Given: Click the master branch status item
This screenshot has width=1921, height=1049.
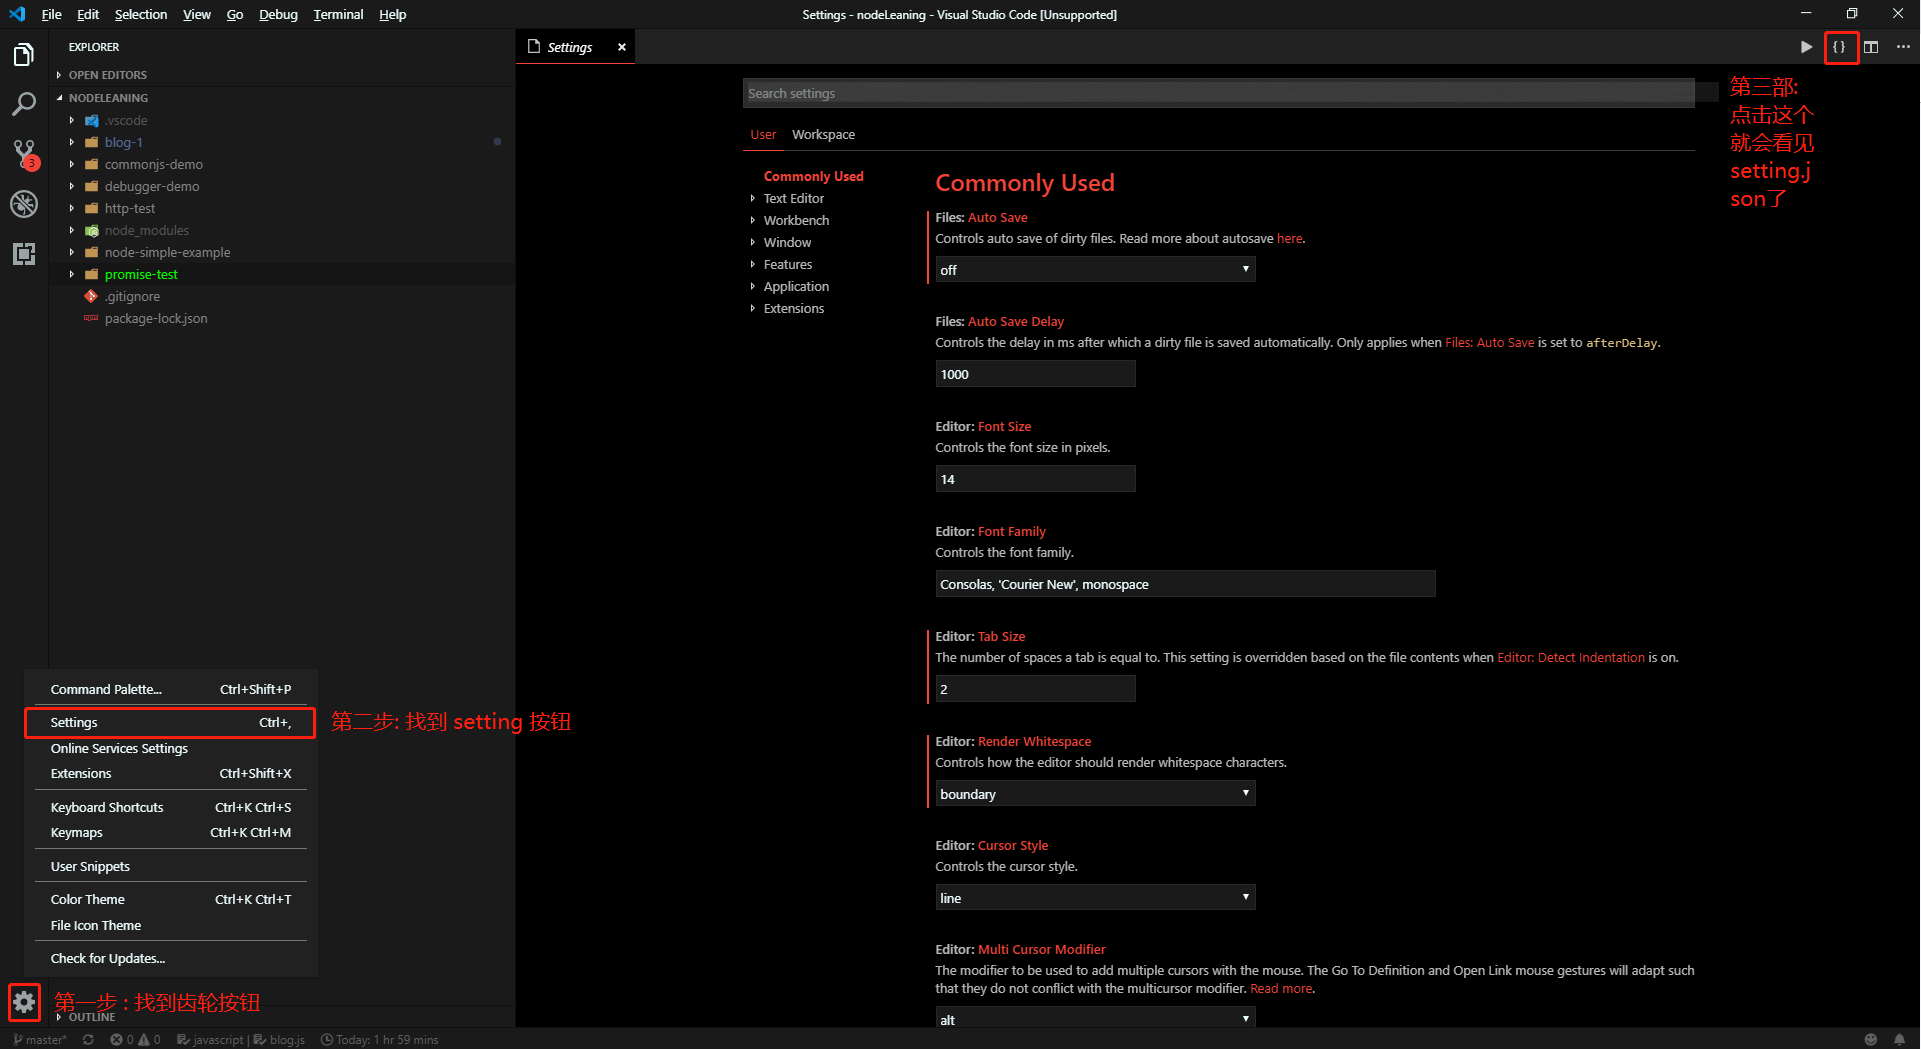Looking at the screenshot, I should point(41,1040).
